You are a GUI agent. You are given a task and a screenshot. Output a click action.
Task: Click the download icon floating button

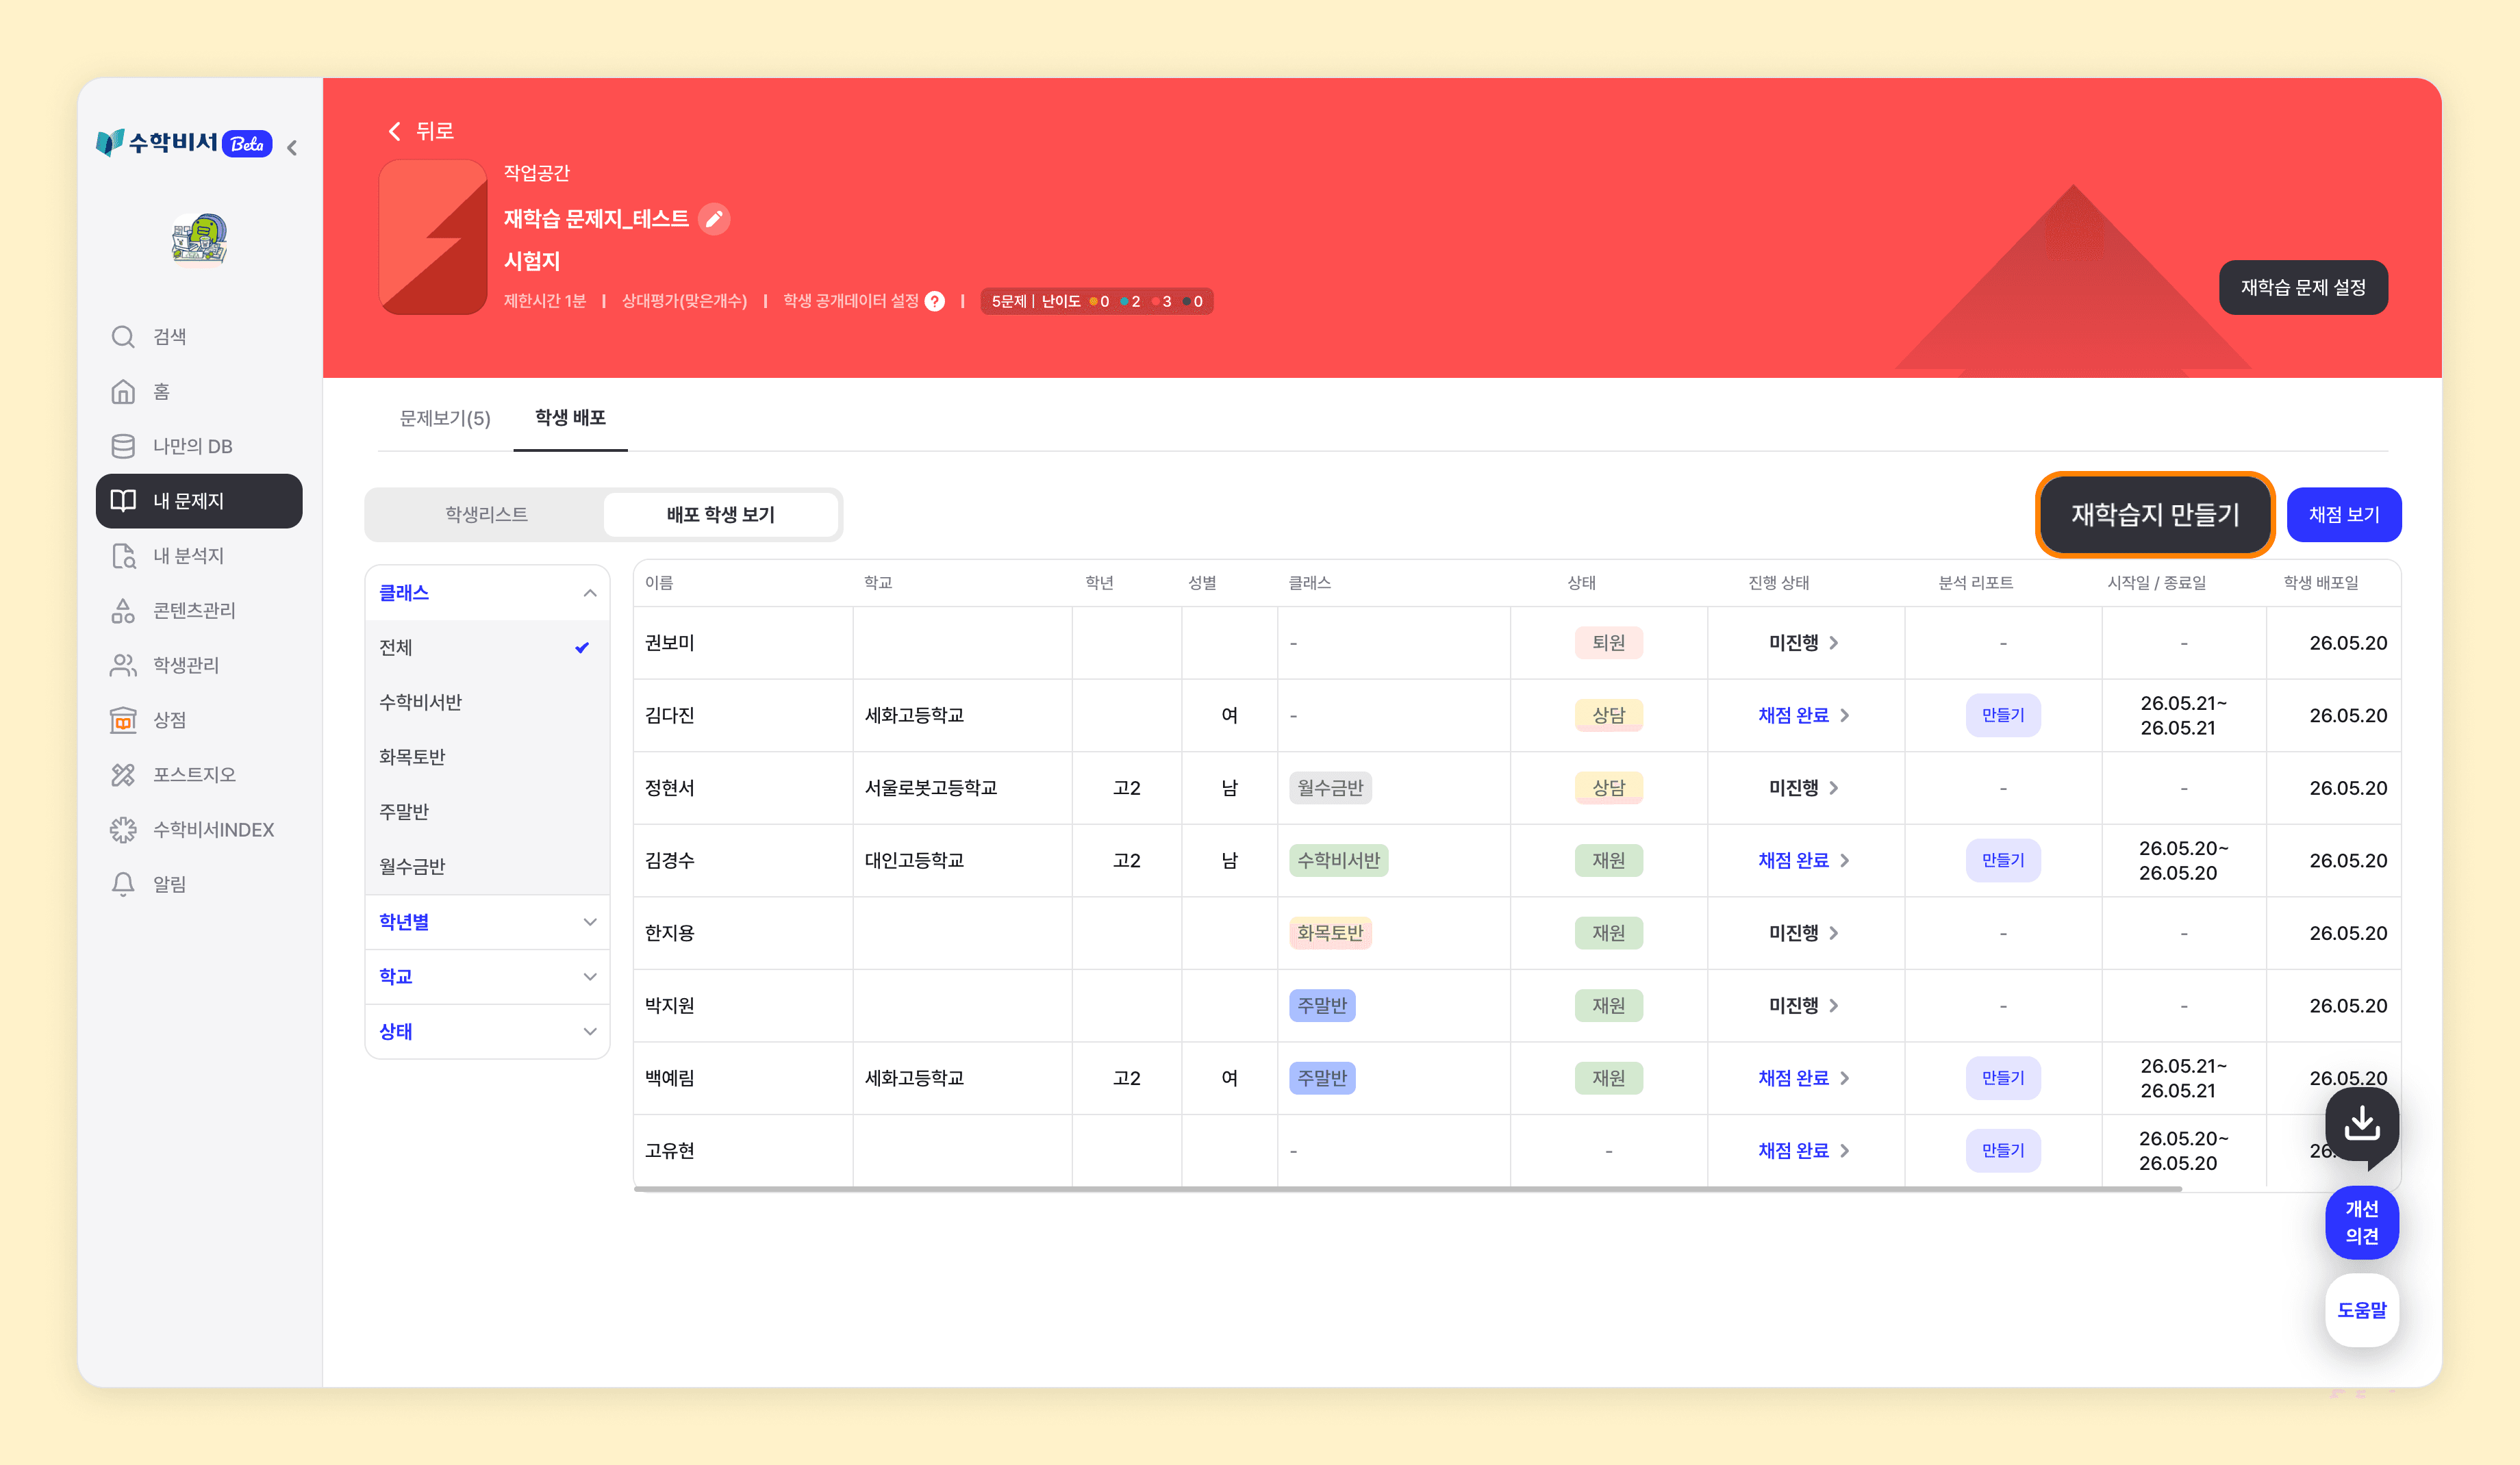[x=2361, y=1124]
